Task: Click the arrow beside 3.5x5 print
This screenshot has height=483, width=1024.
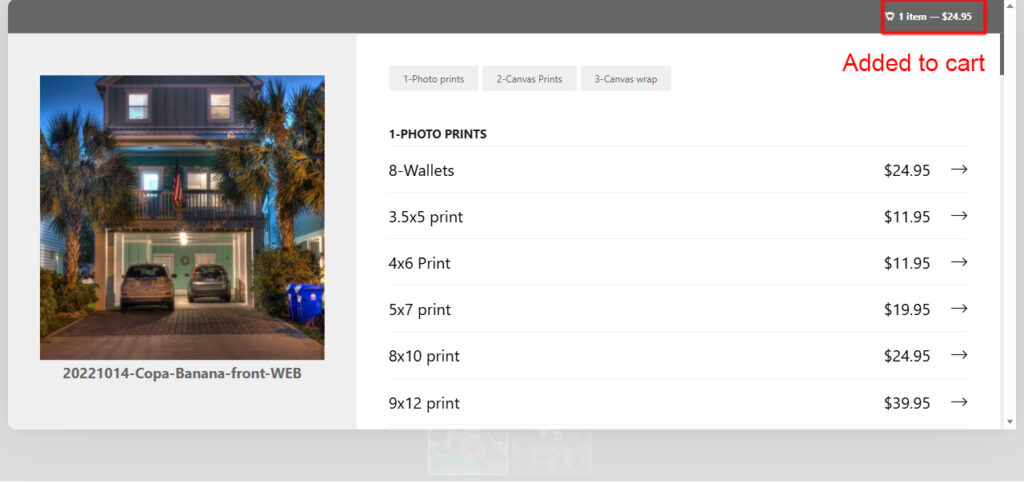Action: (x=959, y=216)
